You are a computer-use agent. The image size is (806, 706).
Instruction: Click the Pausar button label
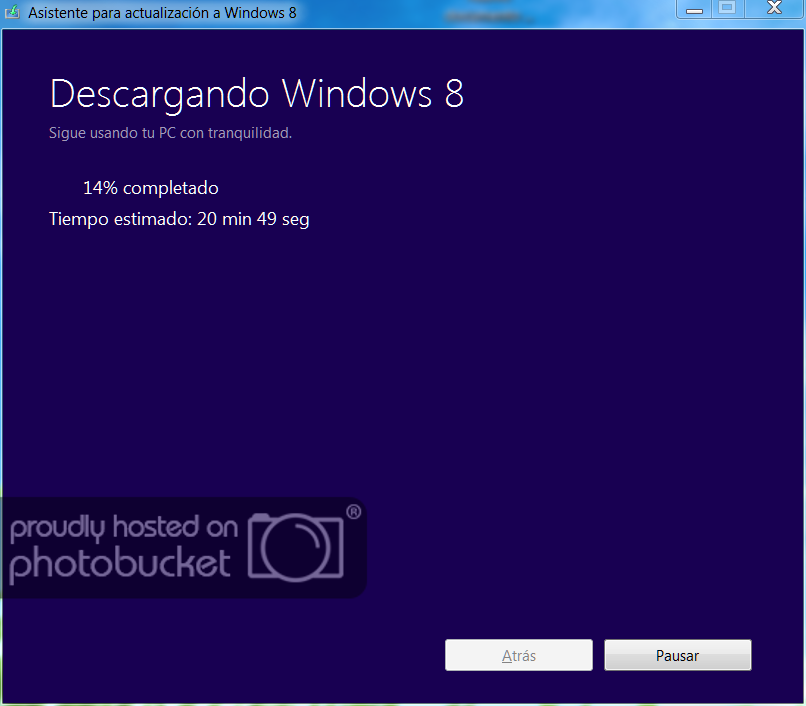pos(677,655)
